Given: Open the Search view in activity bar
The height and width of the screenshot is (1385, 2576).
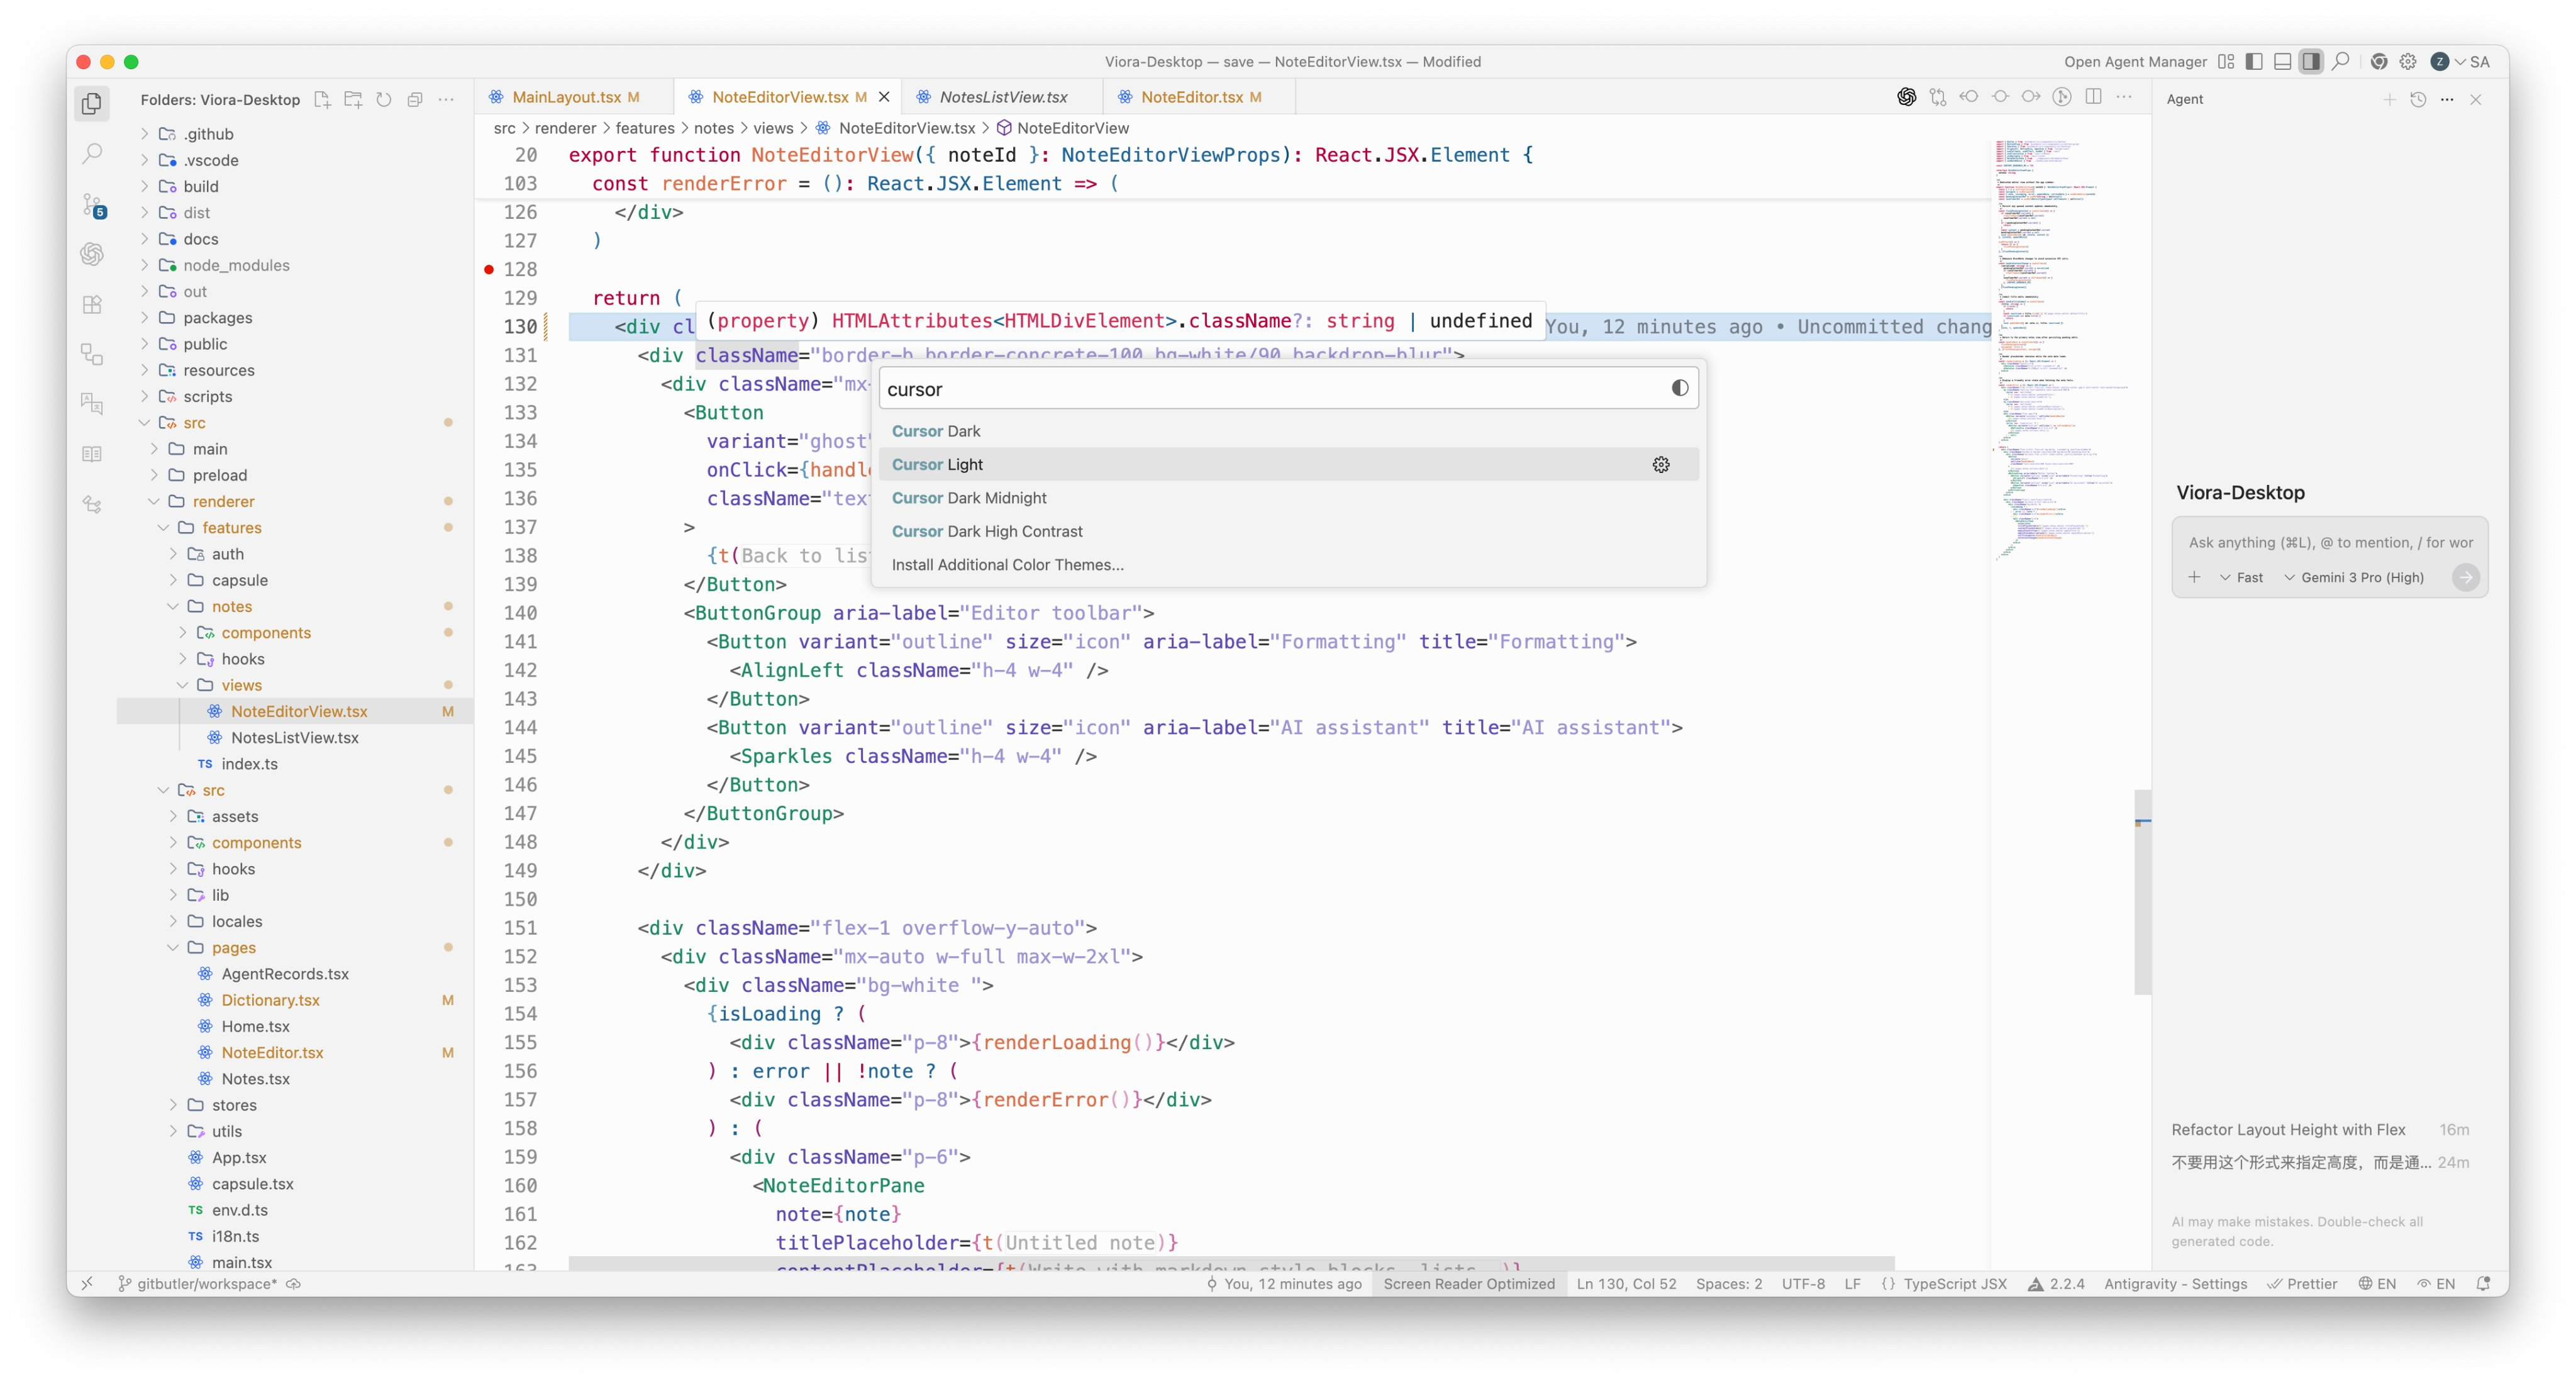Looking at the screenshot, I should 92,153.
